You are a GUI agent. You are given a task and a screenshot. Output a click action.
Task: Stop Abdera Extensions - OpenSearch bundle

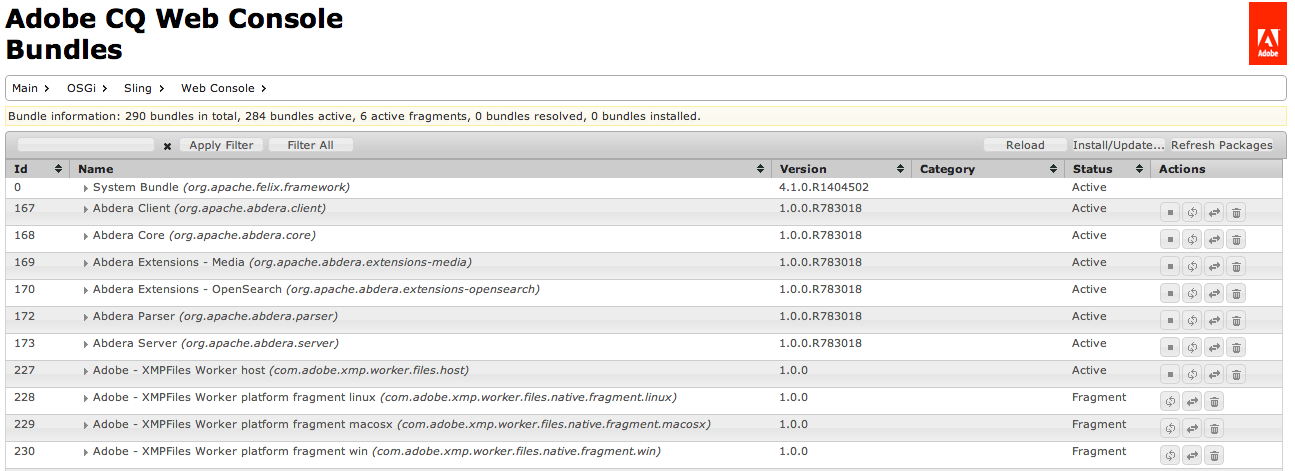(x=1170, y=293)
